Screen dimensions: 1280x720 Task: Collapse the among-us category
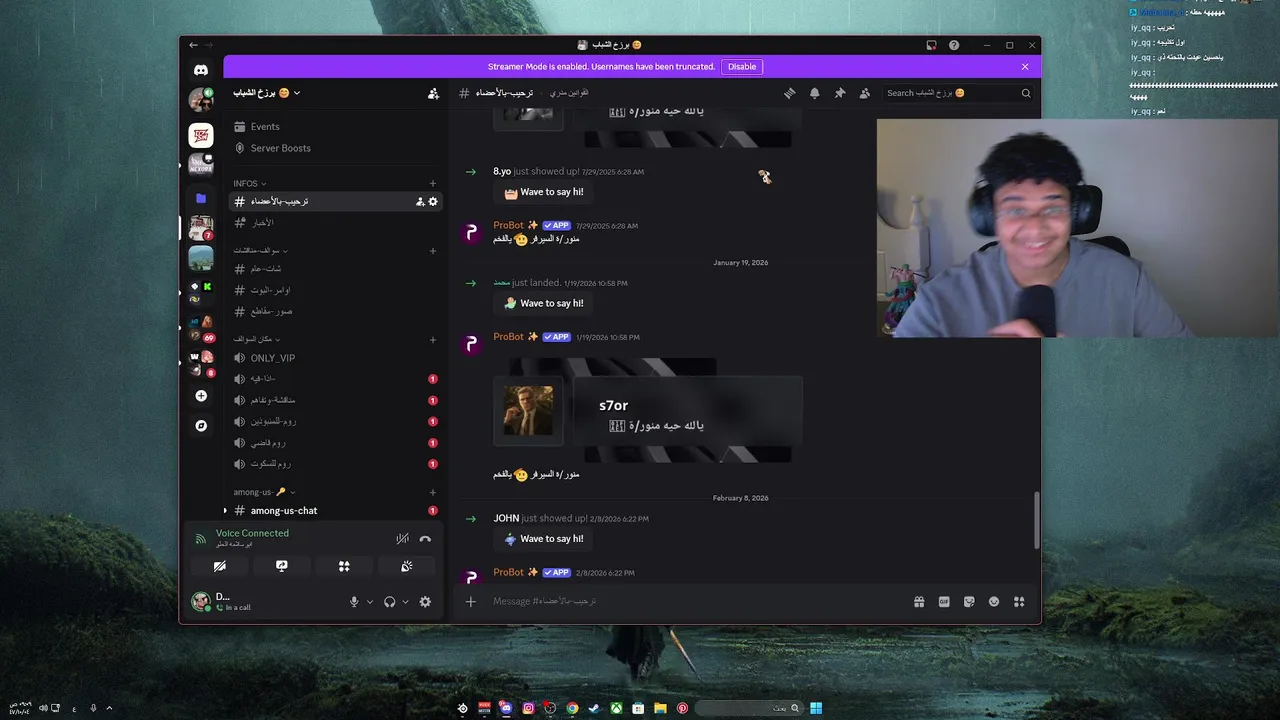pos(264,492)
